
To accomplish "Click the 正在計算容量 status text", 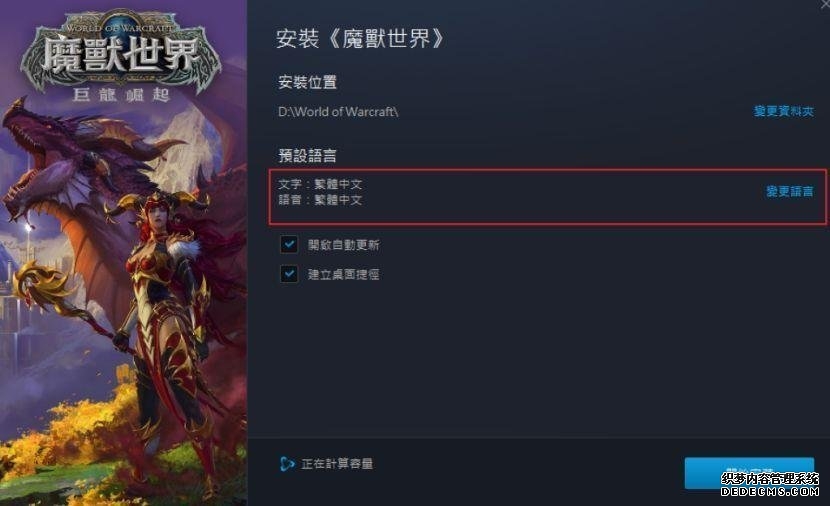I will coord(337,464).
